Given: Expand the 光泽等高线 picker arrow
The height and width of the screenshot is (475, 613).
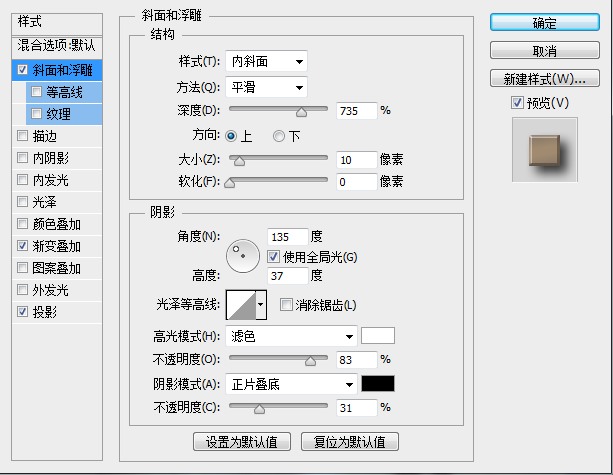Looking at the screenshot, I should (x=261, y=305).
